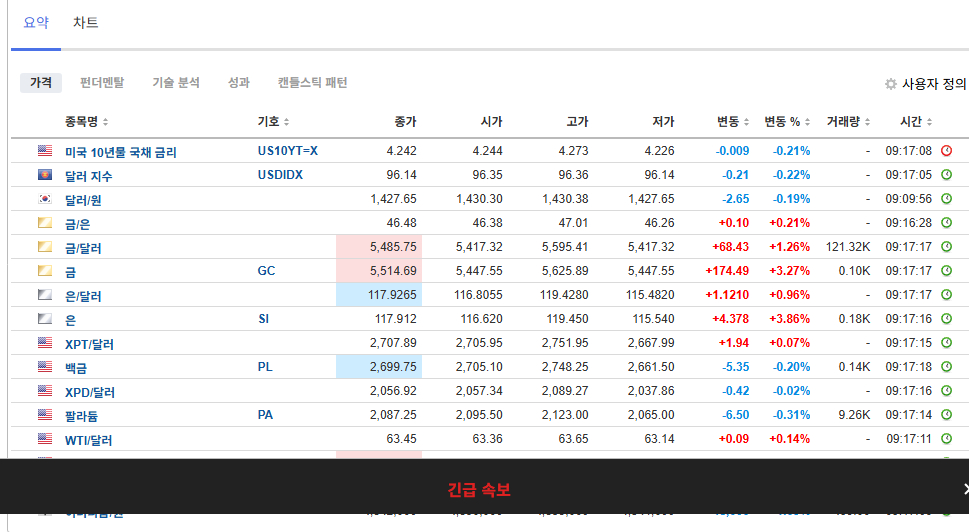This screenshot has height=532, width=969.
Task: Switch to the 차트 tab
Action: coord(86,23)
